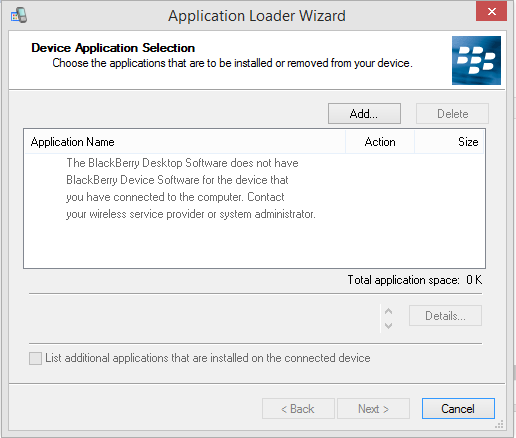Click the window resize grip in the corner
Viewport: 516px width, 438px height.
click(x=499, y=424)
